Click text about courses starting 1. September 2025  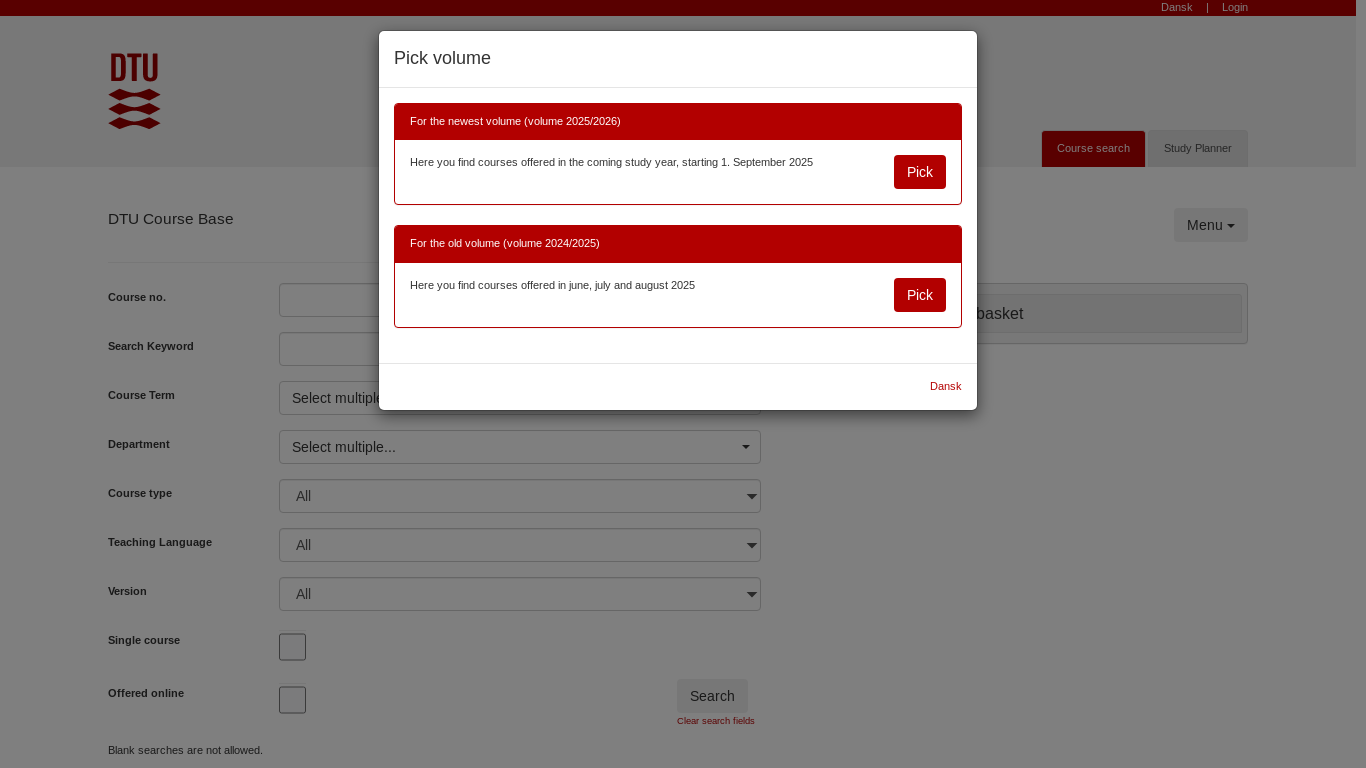coord(611,162)
